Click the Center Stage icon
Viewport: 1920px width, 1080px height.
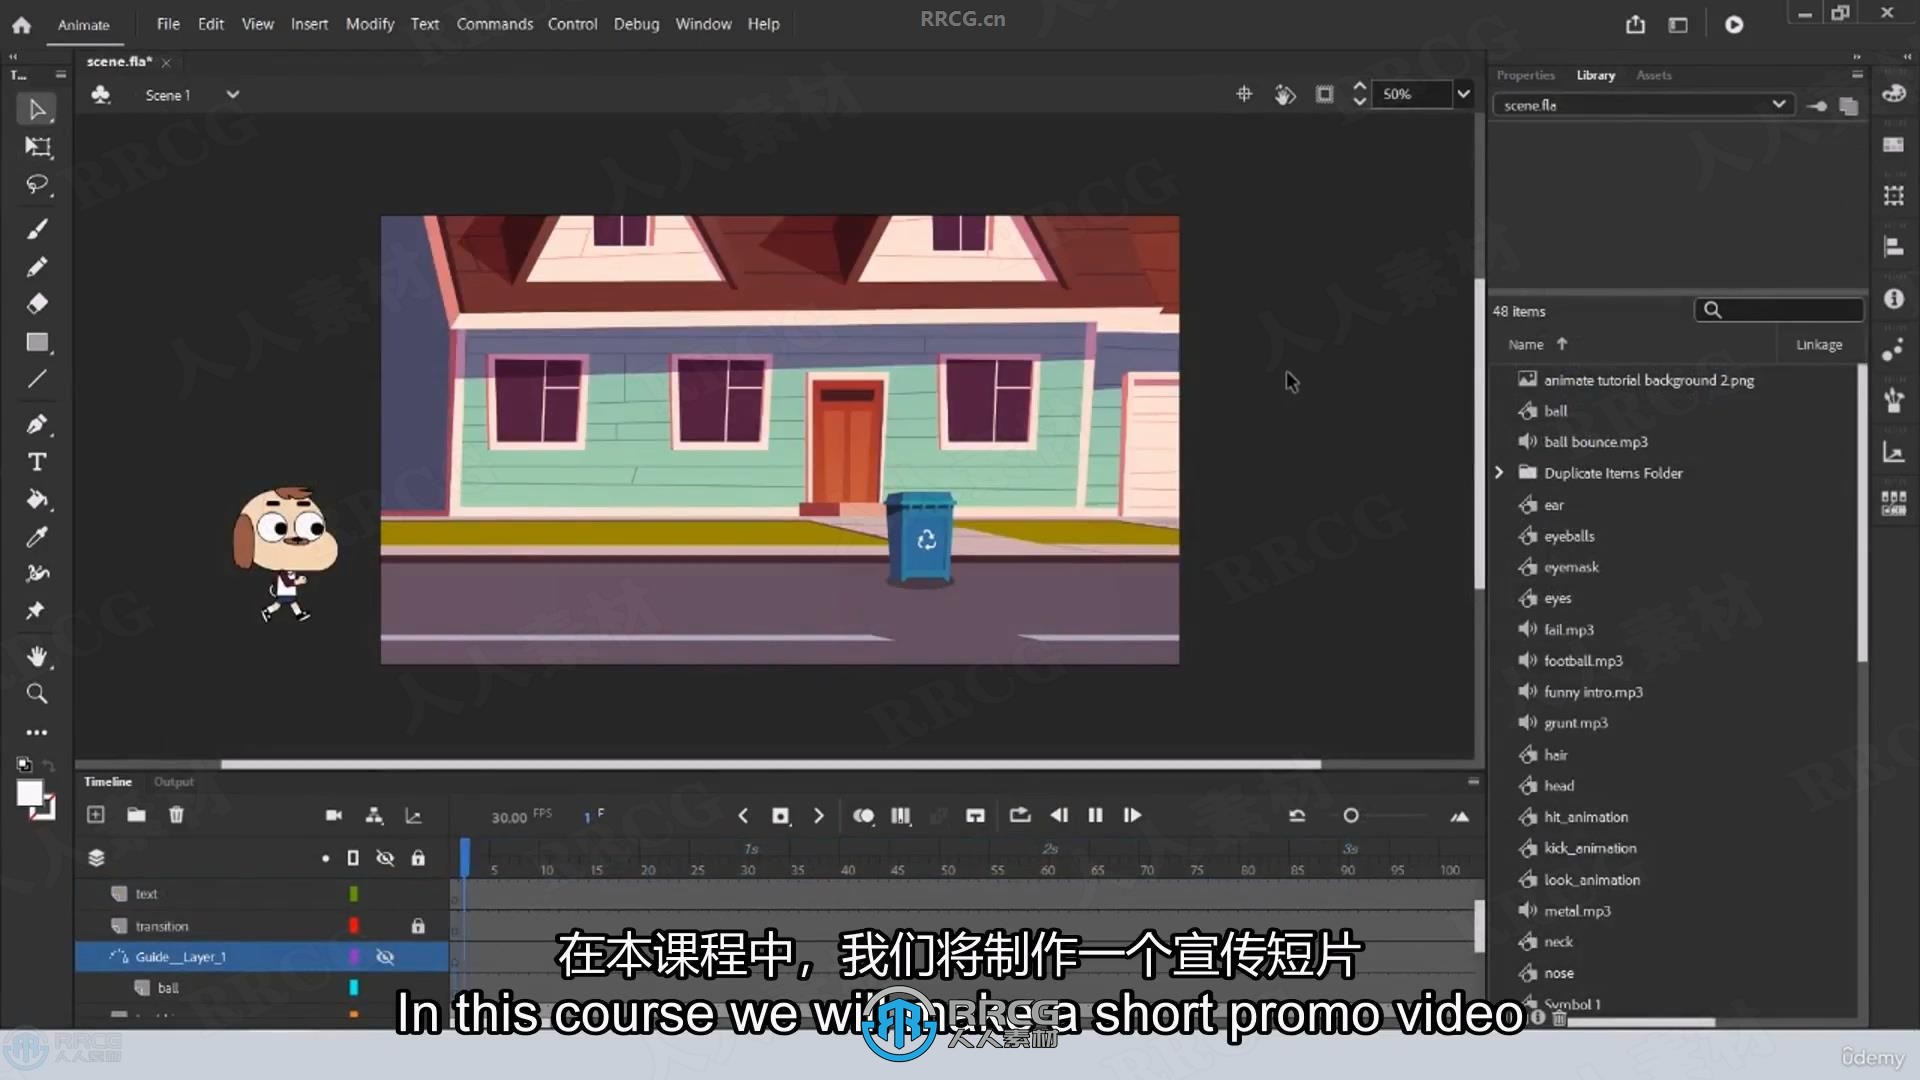(x=1244, y=94)
